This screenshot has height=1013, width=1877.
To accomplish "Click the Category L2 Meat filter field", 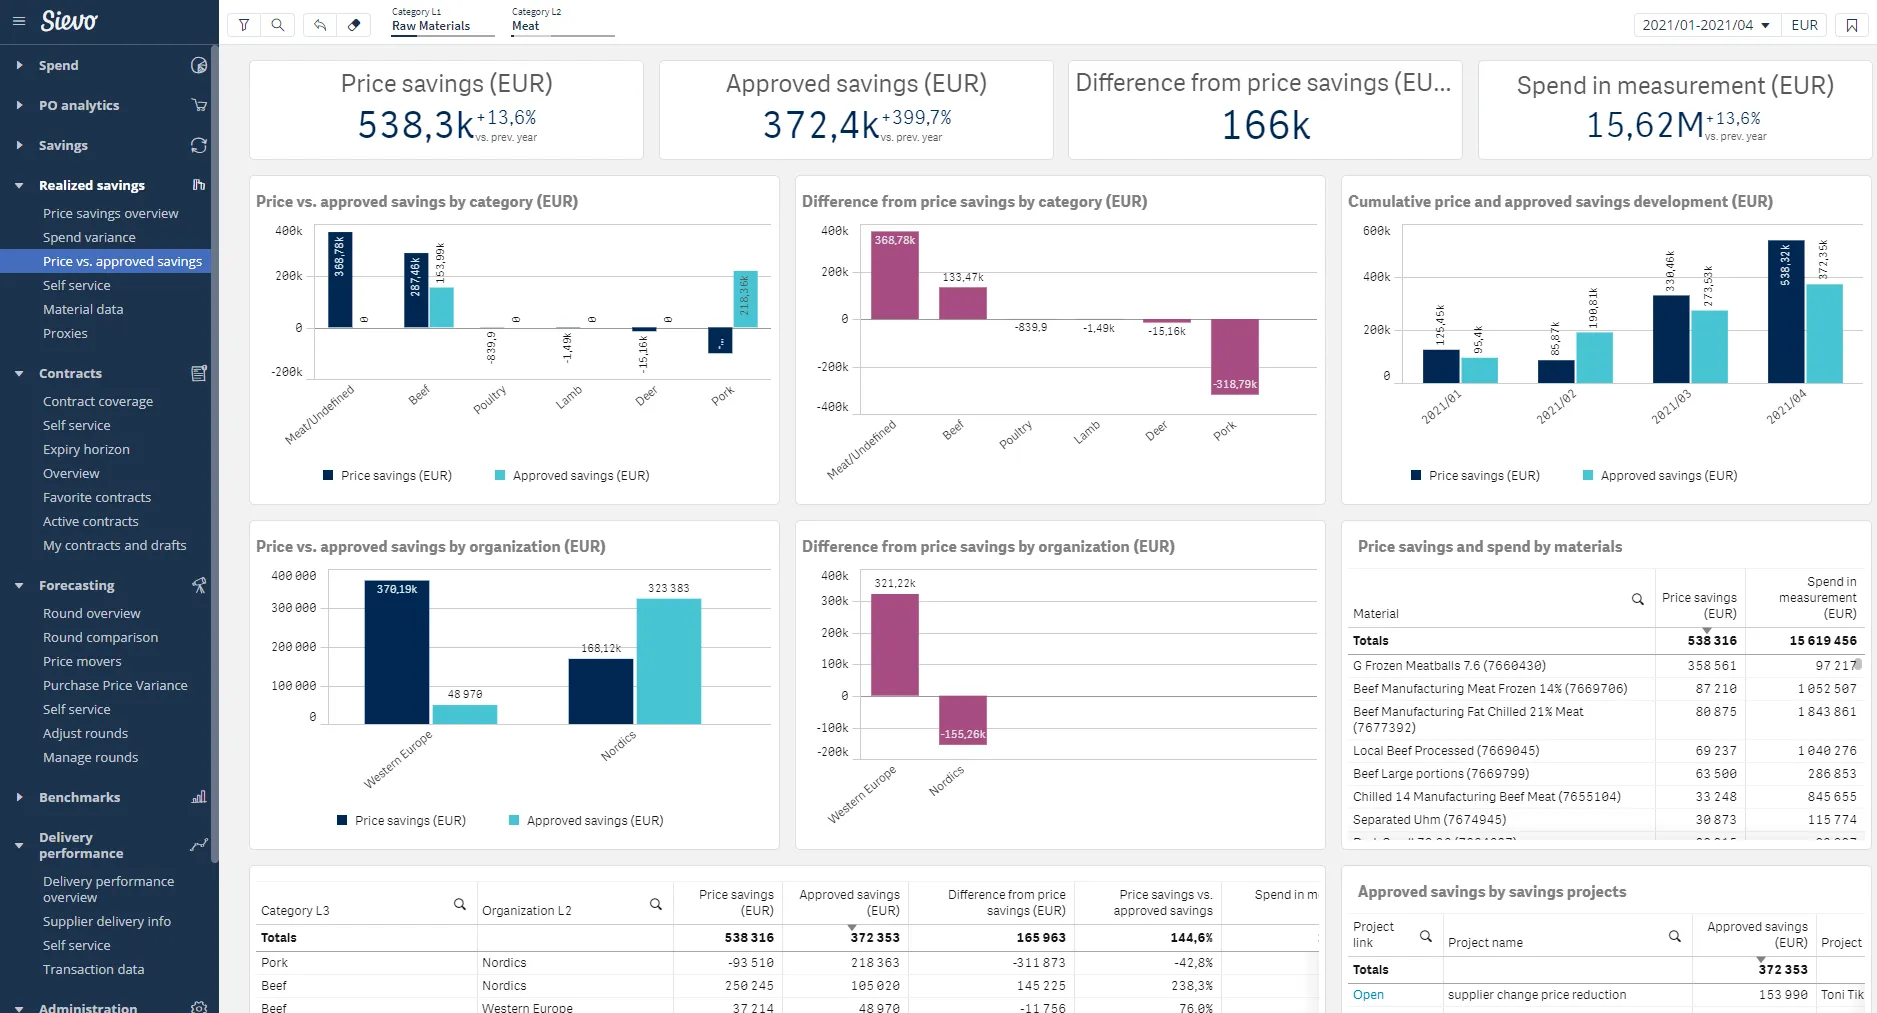I will [562, 25].
